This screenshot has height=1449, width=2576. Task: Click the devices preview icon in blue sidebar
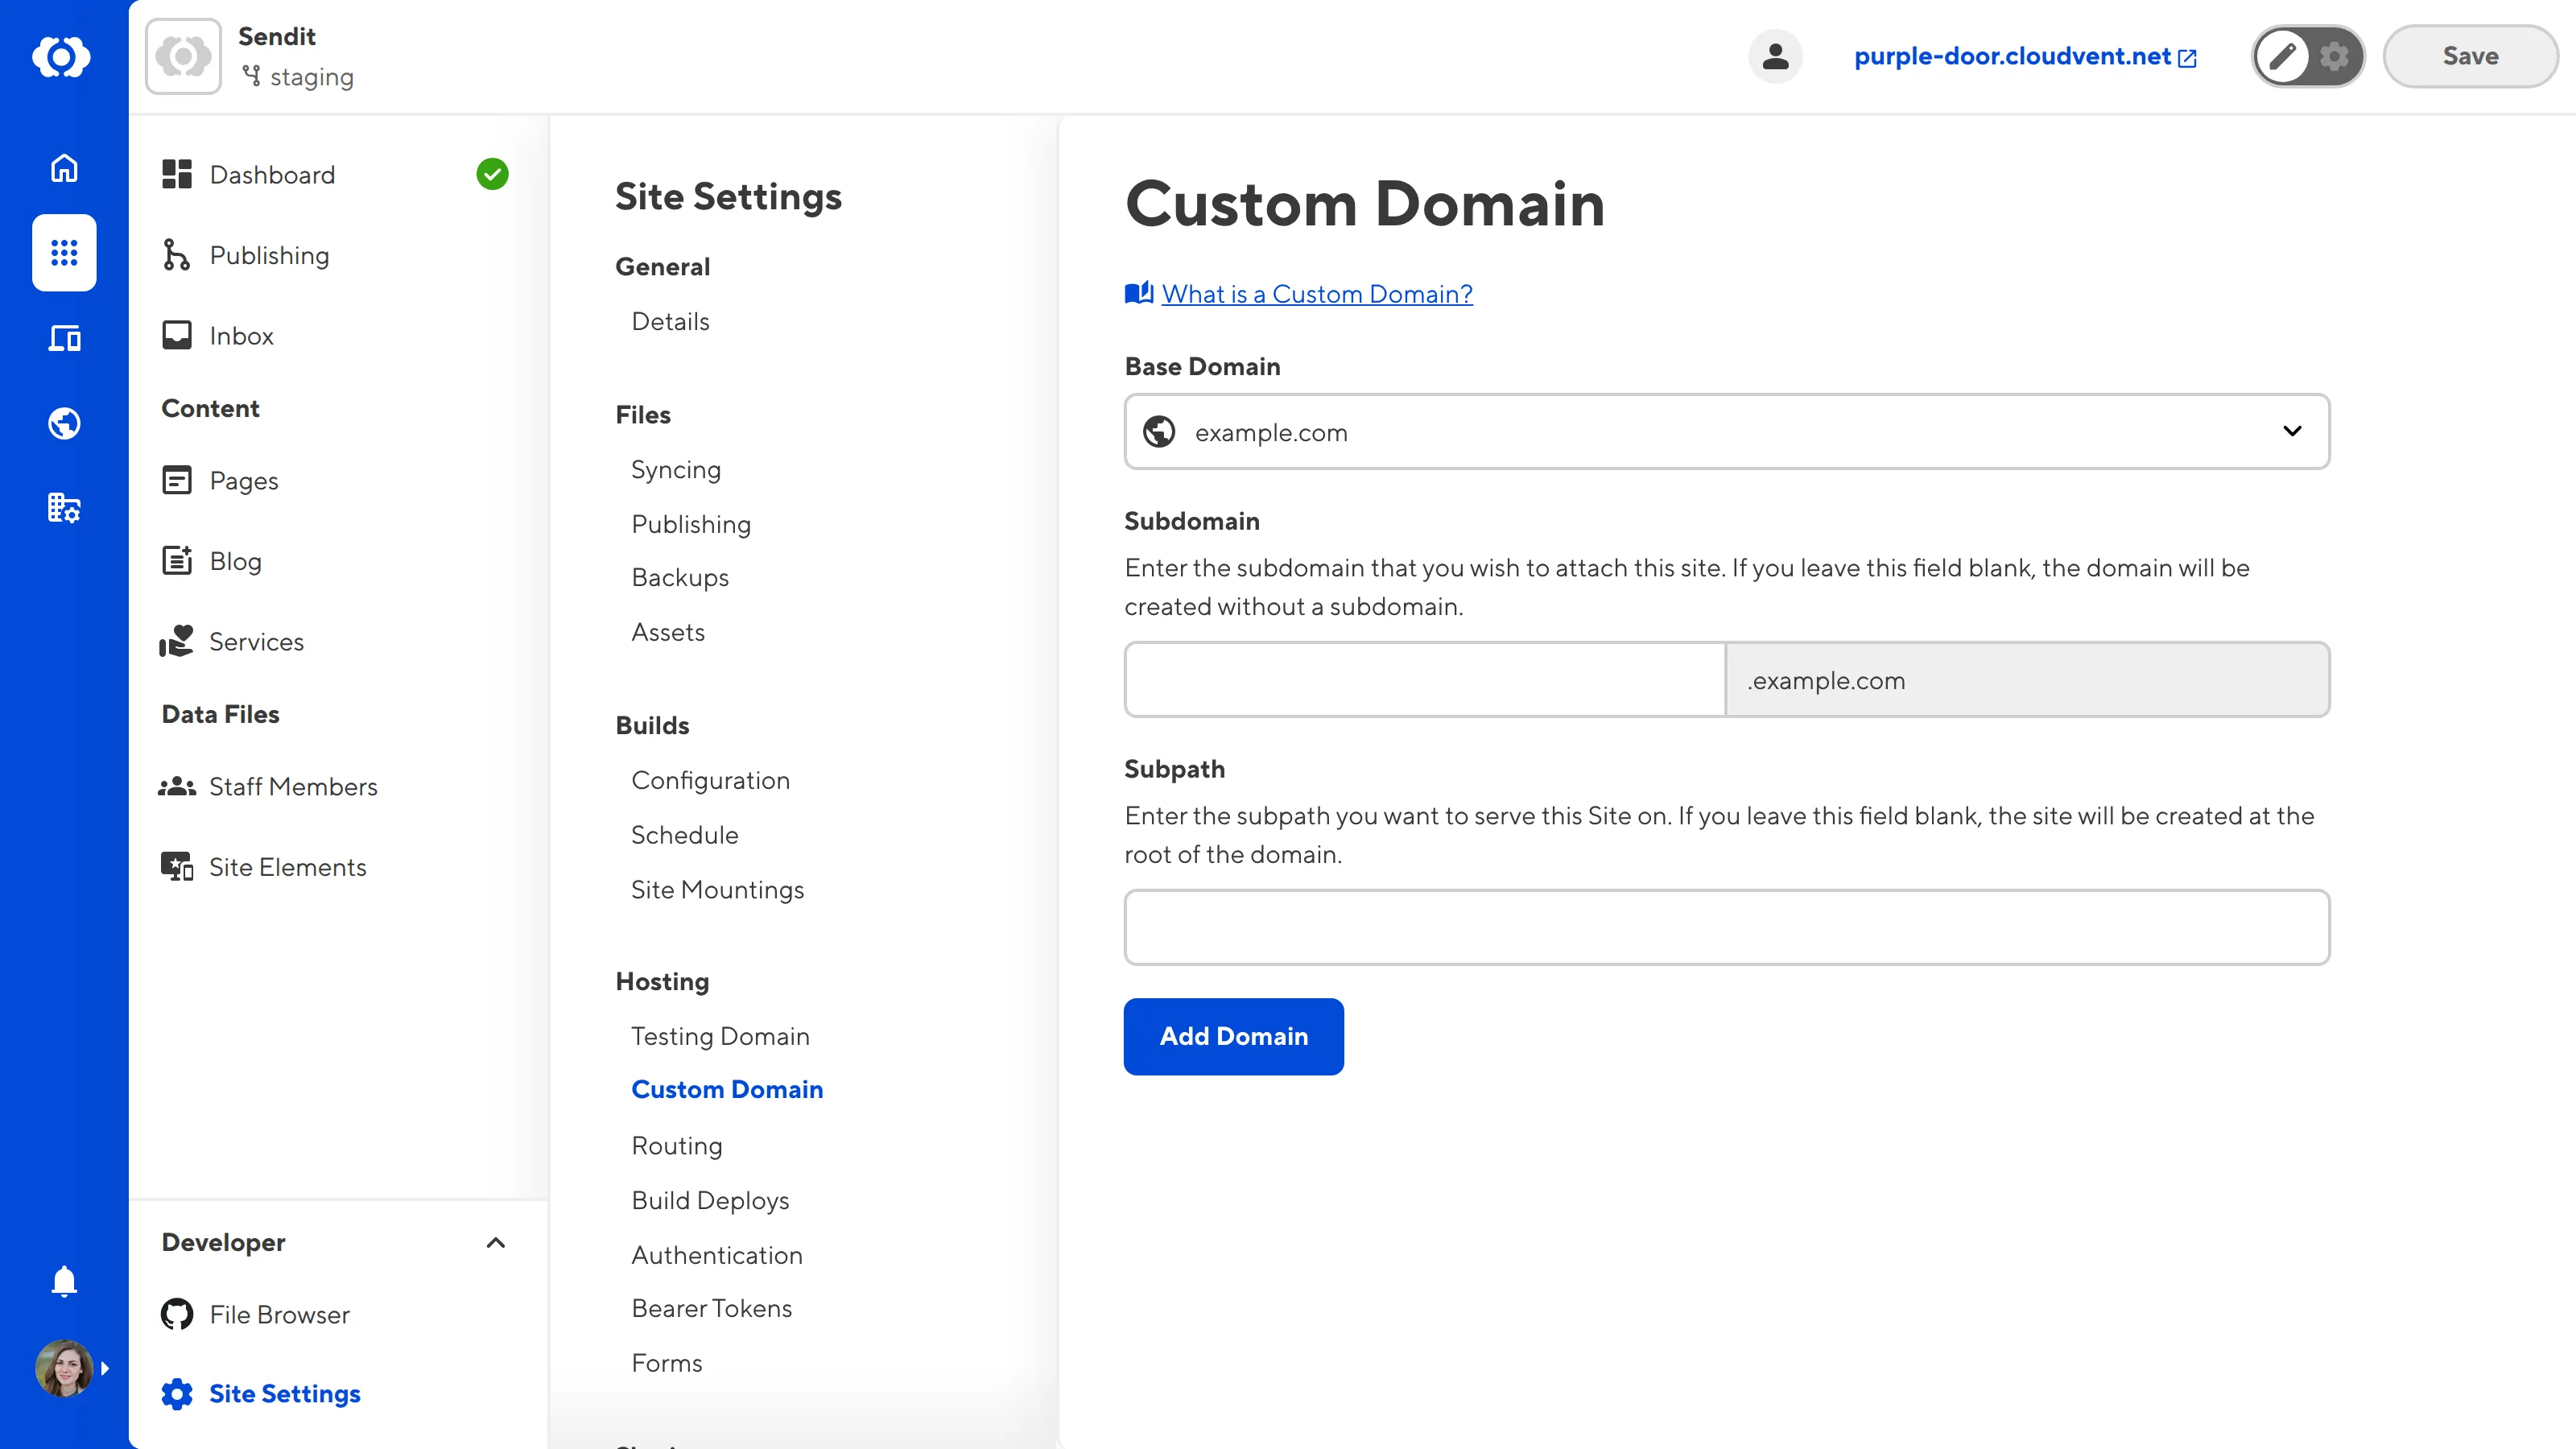click(63, 338)
